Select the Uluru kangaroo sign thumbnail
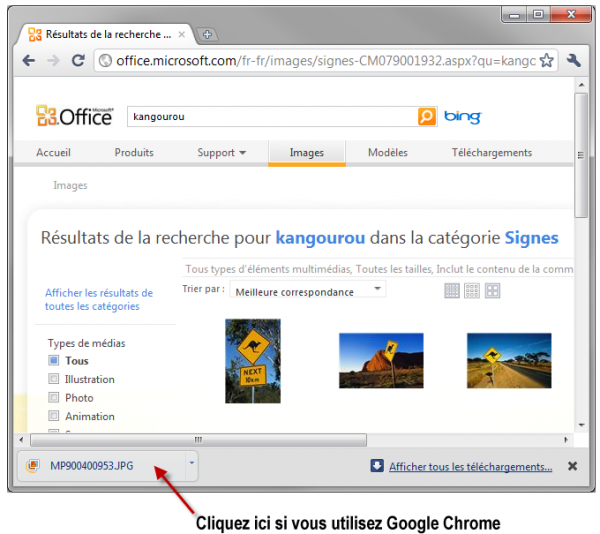The image size is (600, 534). [x=381, y=361]
